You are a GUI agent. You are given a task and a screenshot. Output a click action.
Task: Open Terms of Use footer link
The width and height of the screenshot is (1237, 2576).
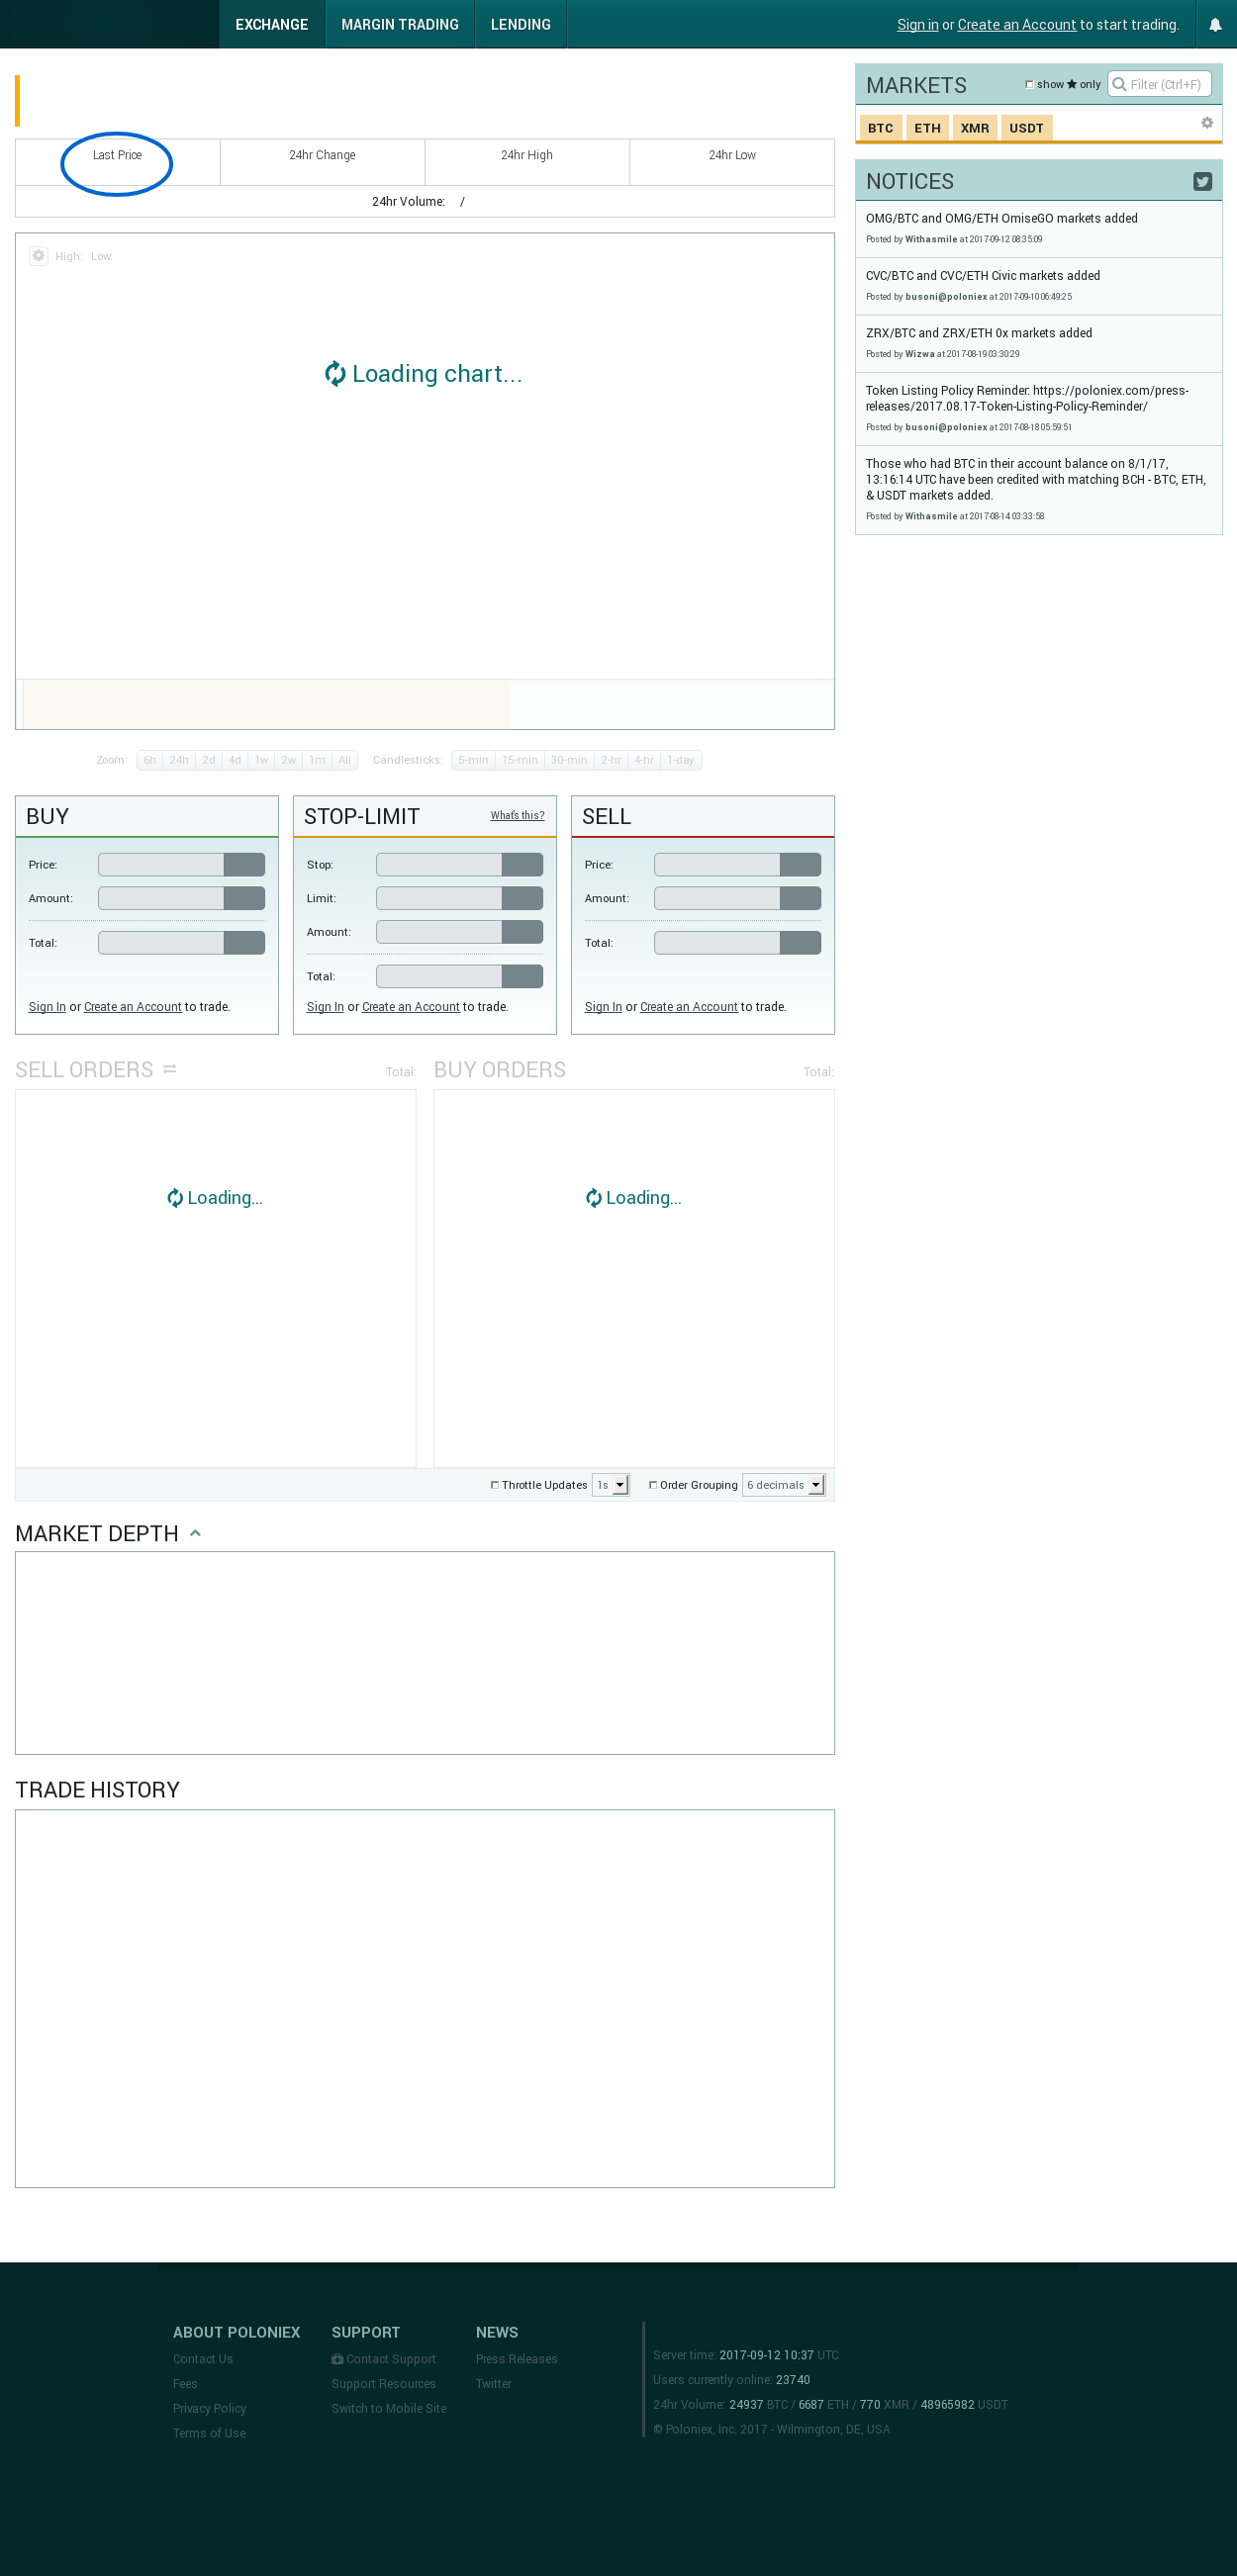(x=209, y=2433)
